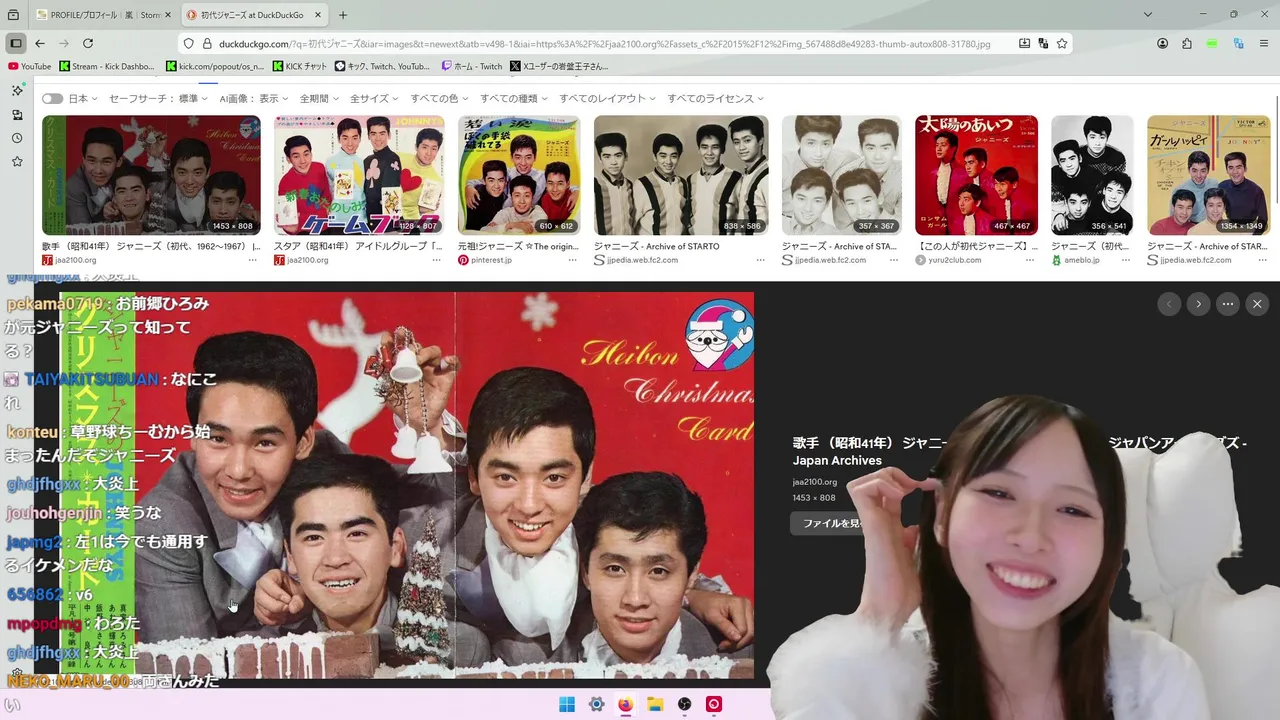Click the install/save page icon in address bar
The width and height of the screenshot is (1280, 720).
pos(1024,44)
